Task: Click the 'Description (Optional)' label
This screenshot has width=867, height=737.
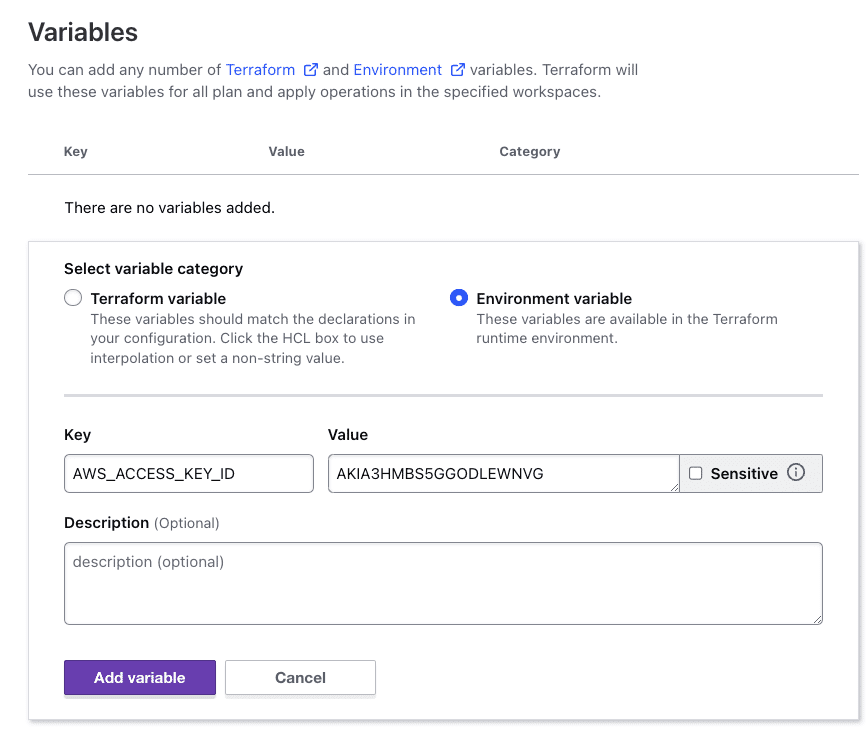Action: [x=142, y=523]
